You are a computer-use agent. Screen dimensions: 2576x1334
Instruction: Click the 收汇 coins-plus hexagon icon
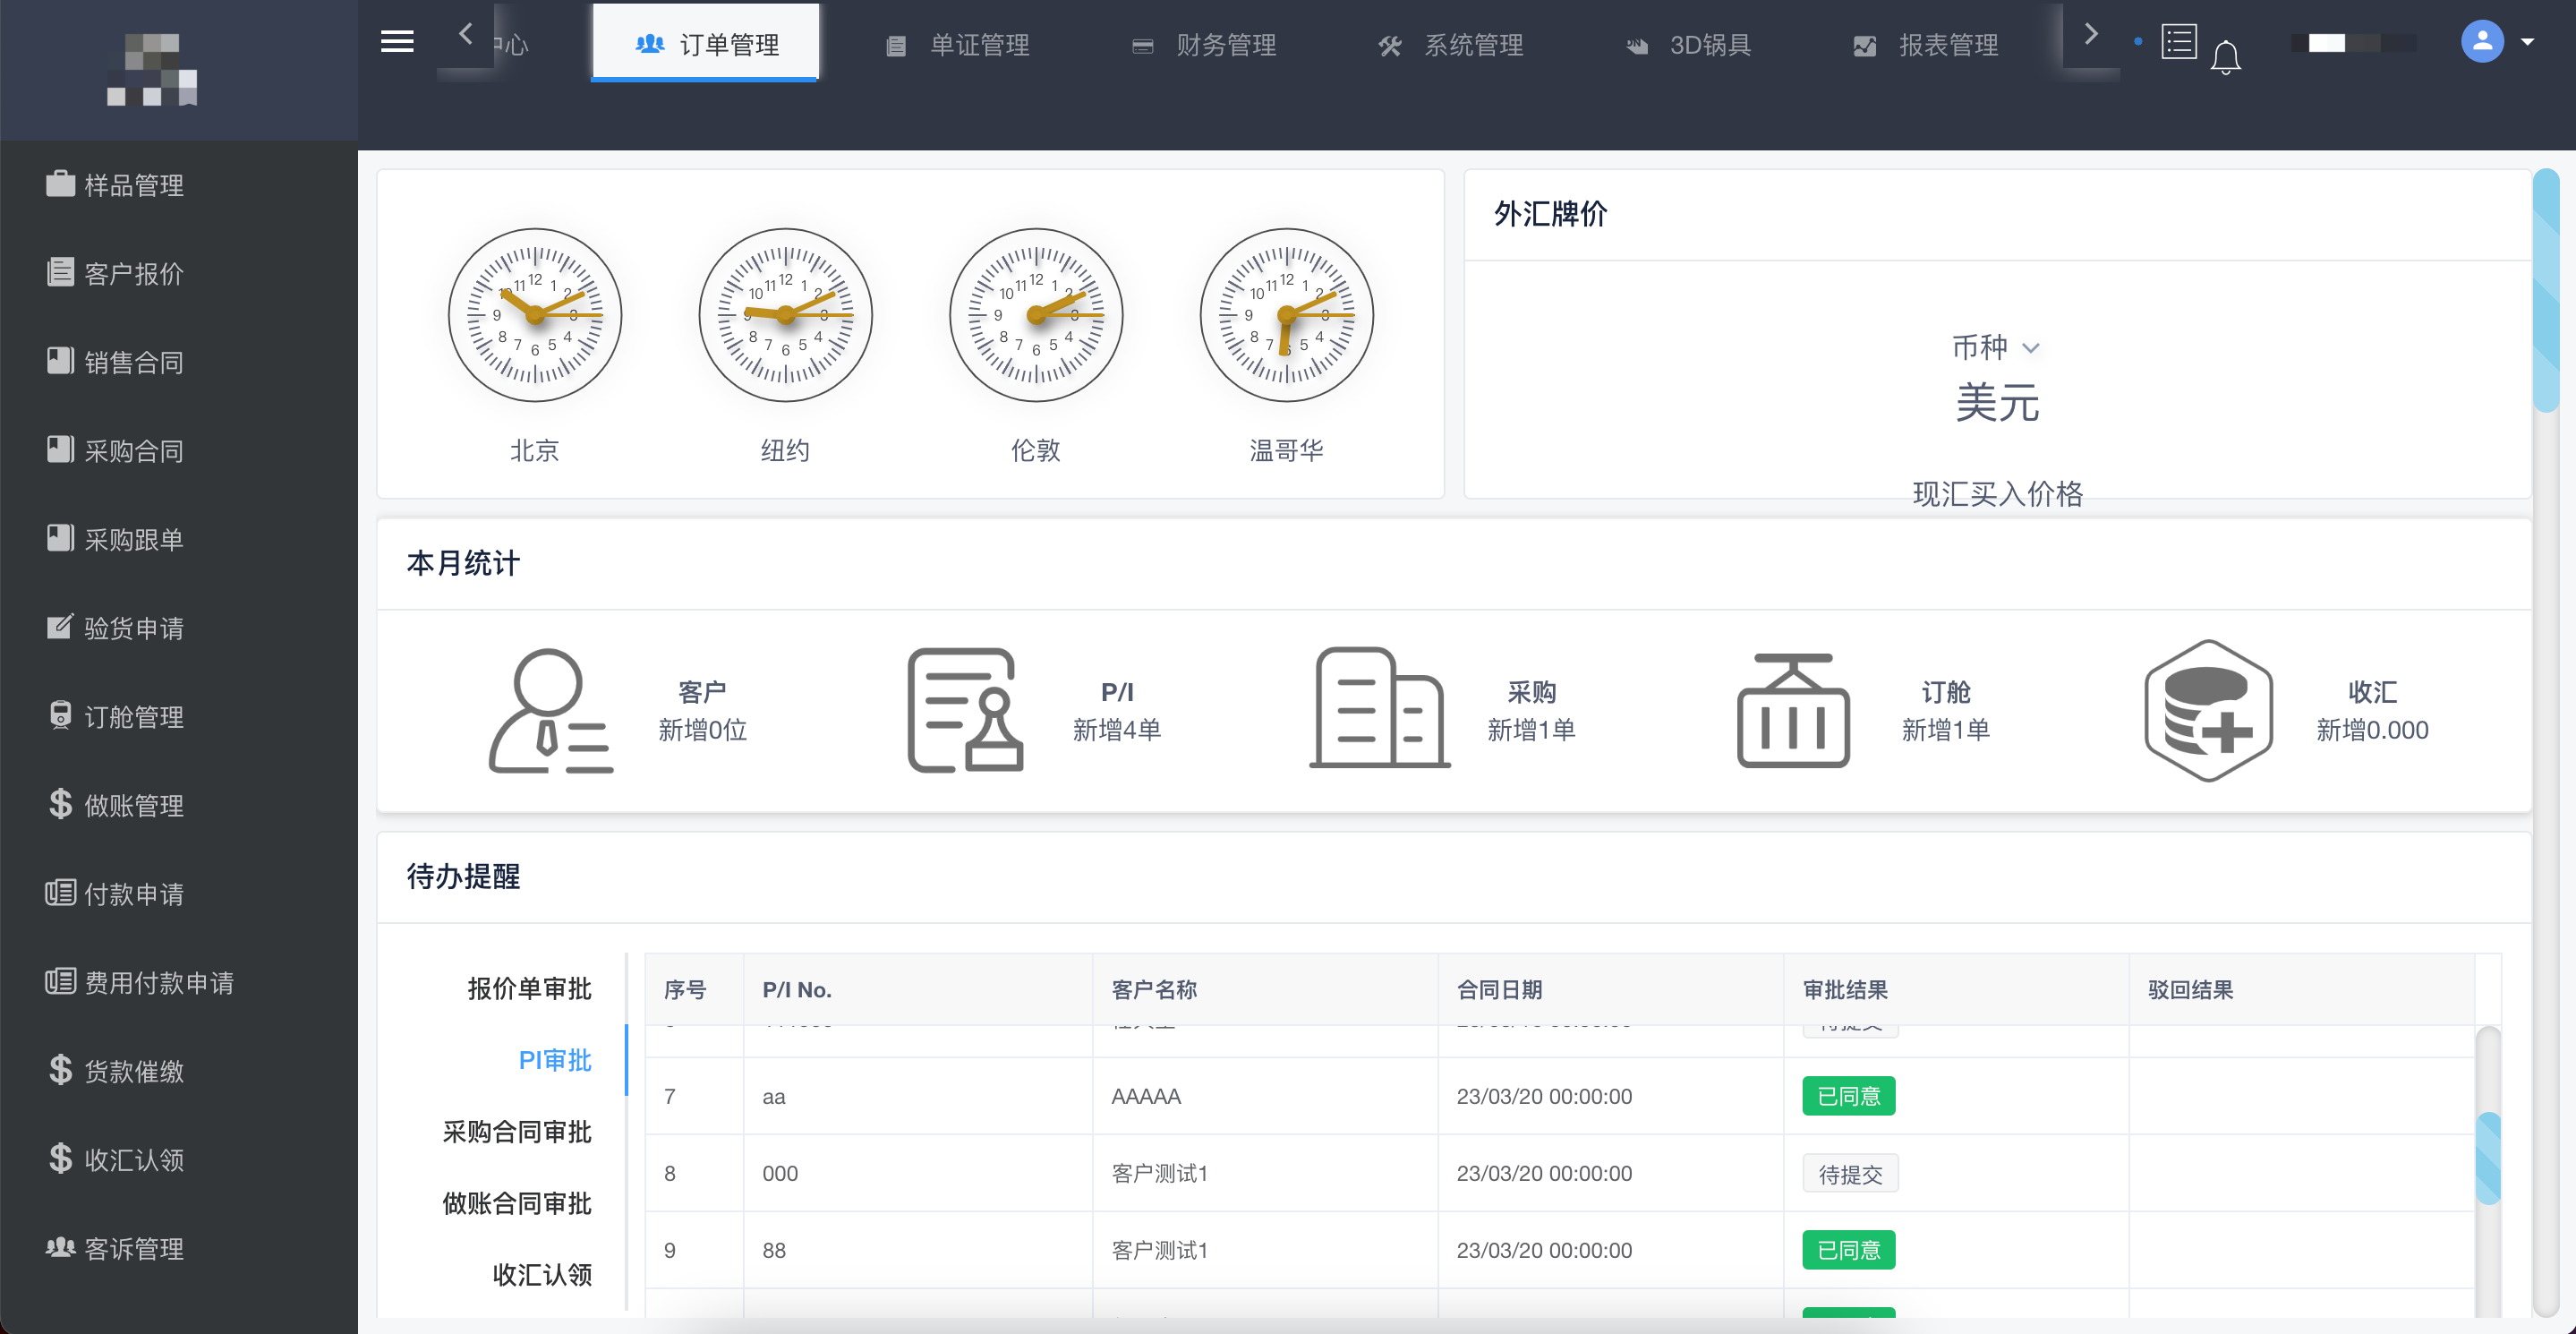pyautogui.click(x=2208, y=711)
